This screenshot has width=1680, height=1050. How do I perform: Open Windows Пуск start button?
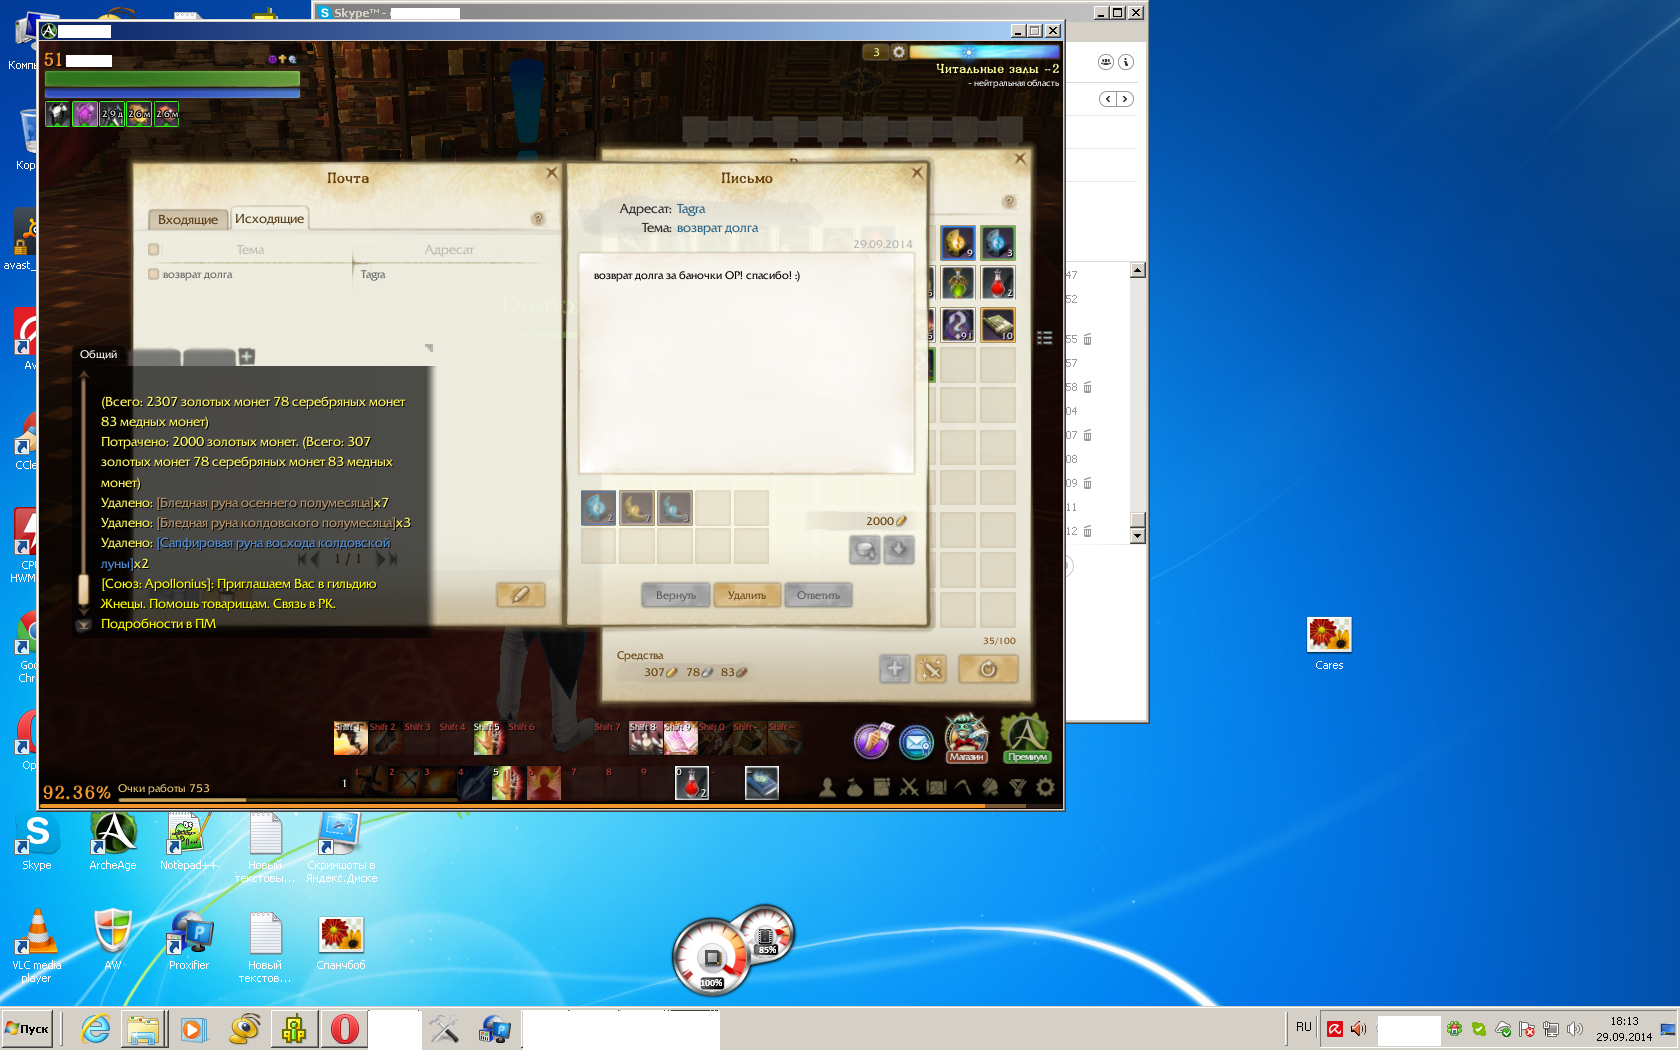pos(27,1028)
